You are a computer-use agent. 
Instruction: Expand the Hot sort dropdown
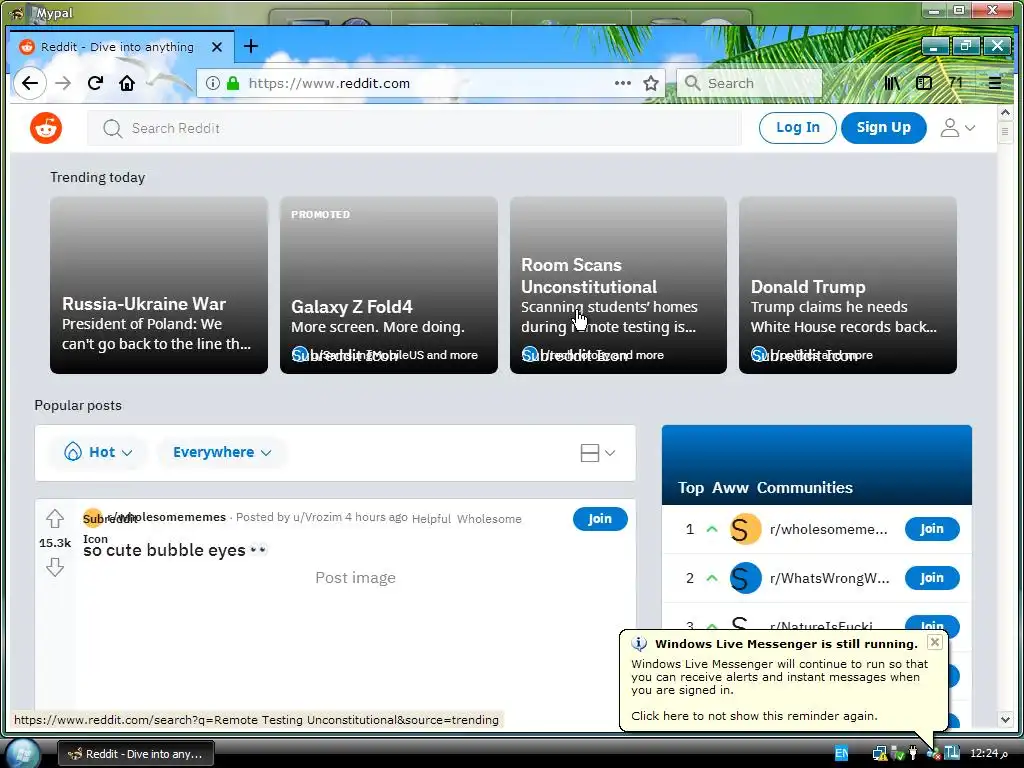(x=98, y=452)
